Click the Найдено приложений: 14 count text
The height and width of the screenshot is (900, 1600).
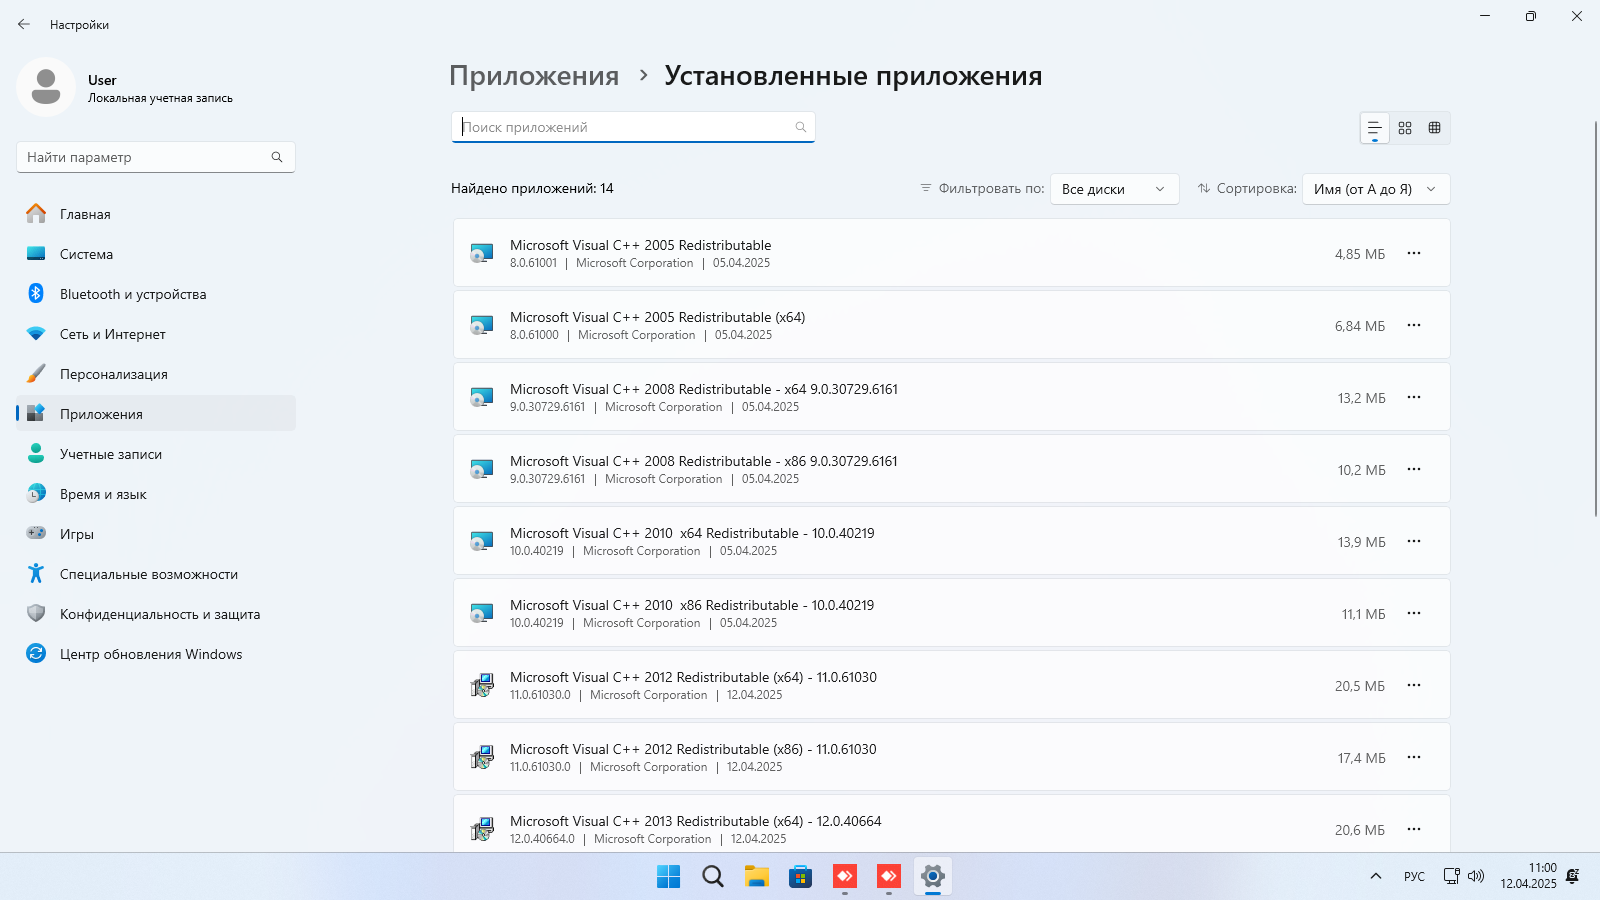532,188
